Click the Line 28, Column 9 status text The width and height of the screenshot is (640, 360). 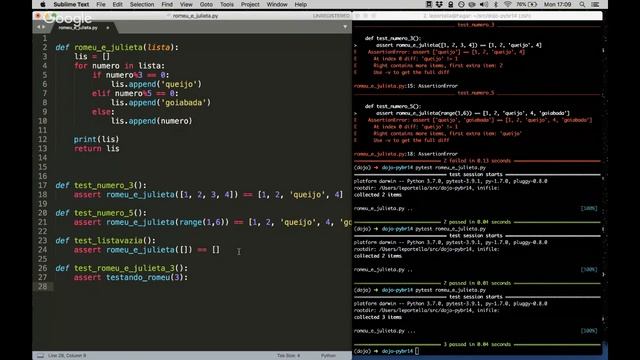coord(67,356)
